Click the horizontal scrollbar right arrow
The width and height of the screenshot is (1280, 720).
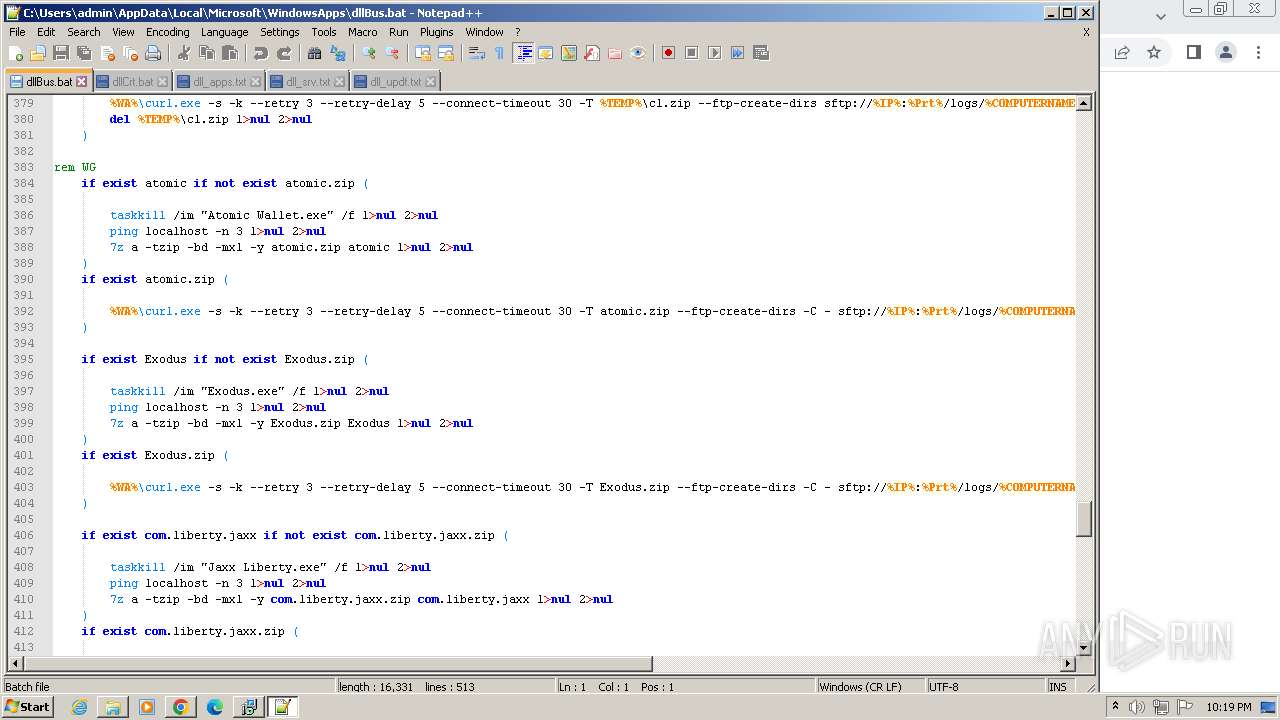pos(1067,663)
